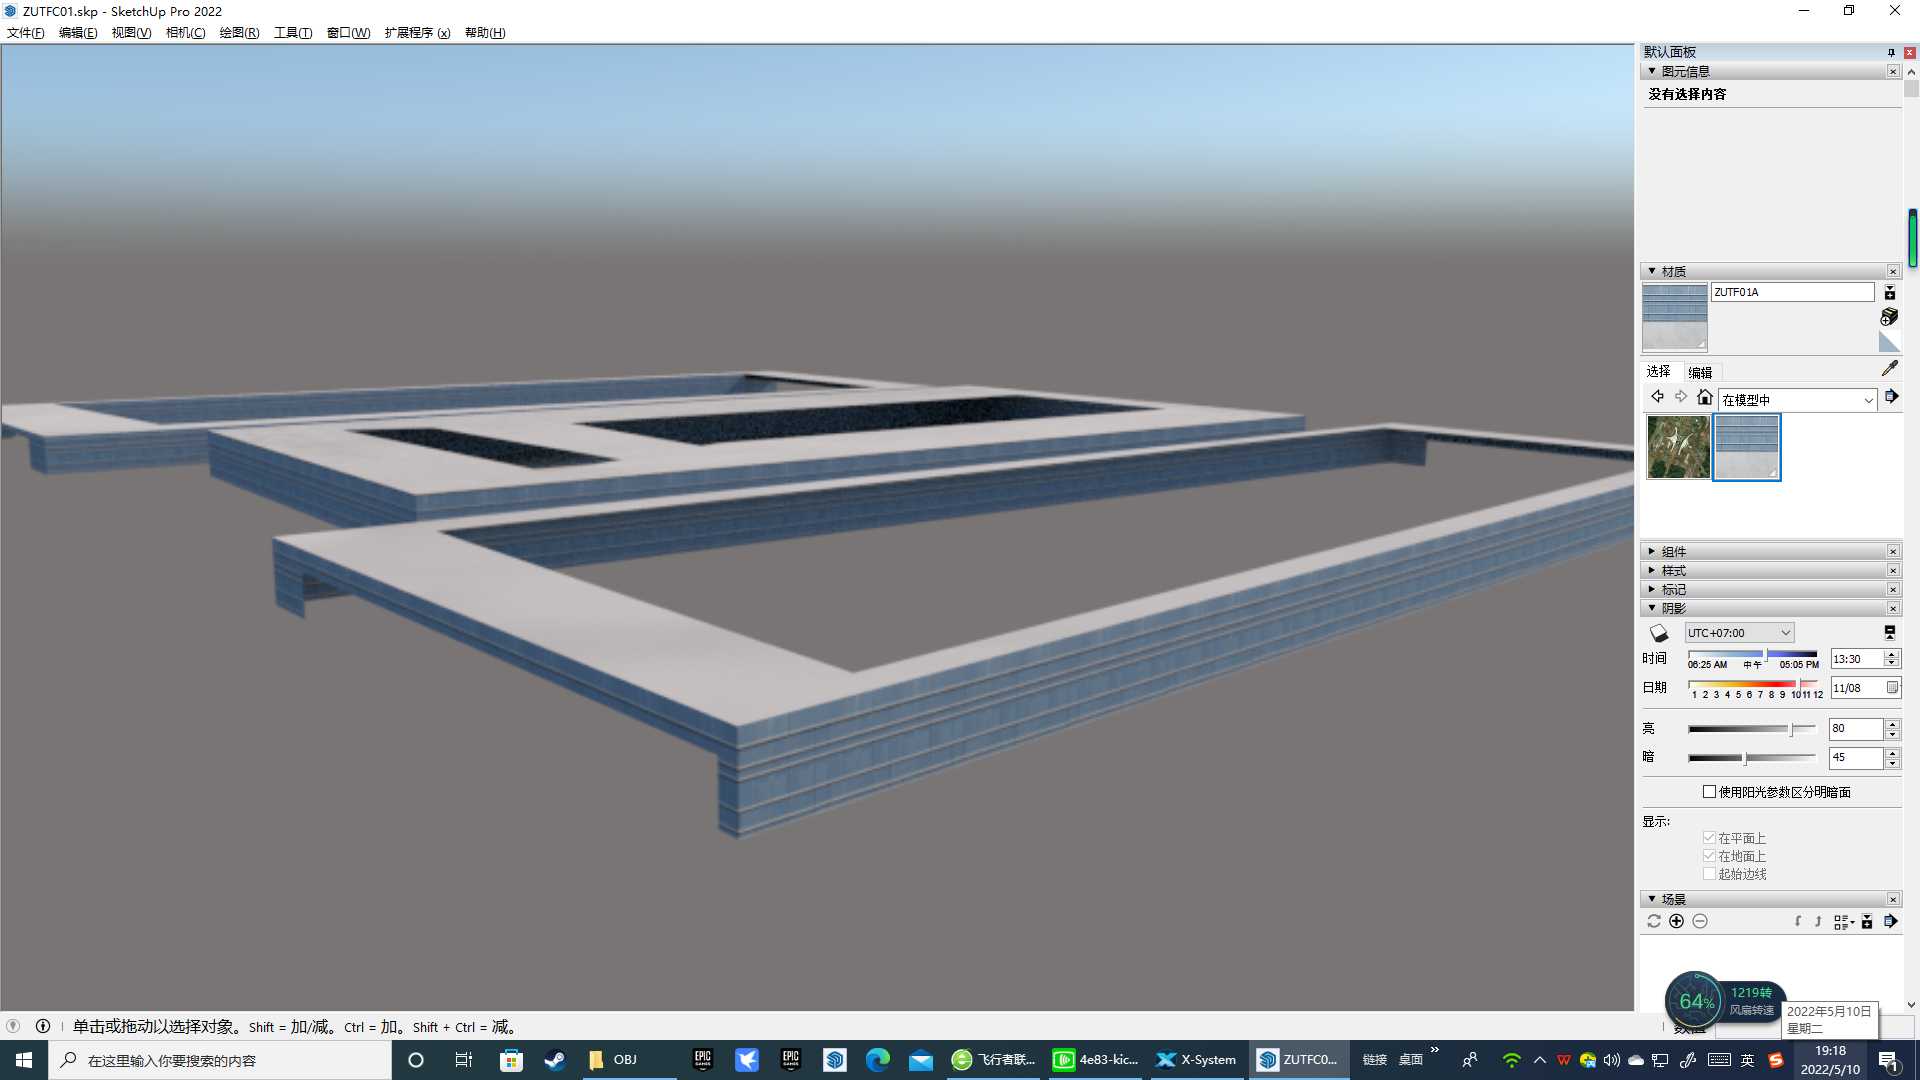Update the scene with refresh icon
1920x1080 pixels.
pyautogui.click(x=1654, y=921)
